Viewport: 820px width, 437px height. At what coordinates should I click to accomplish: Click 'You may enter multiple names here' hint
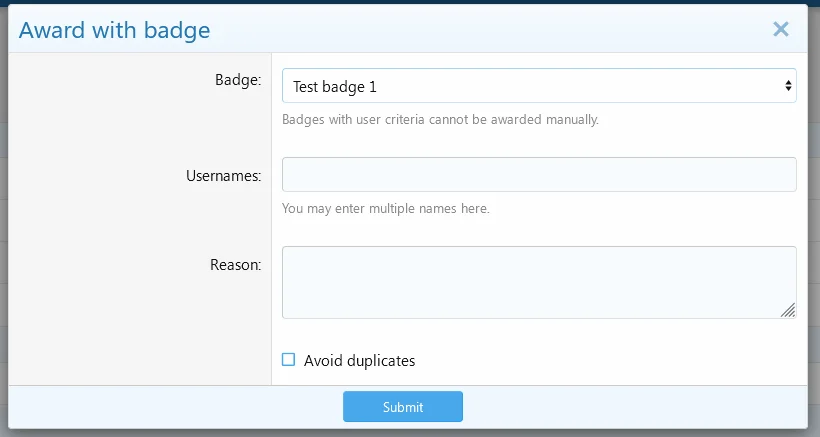point(385,209)
